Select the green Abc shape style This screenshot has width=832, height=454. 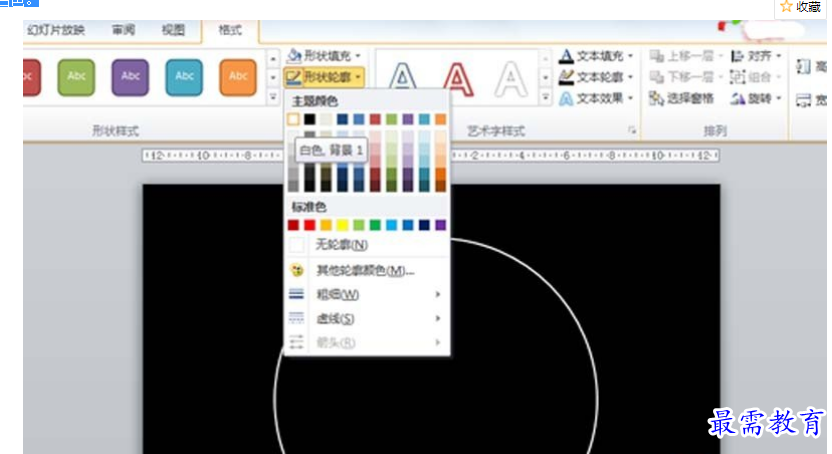pyautogui.click(x=76, y=77)
